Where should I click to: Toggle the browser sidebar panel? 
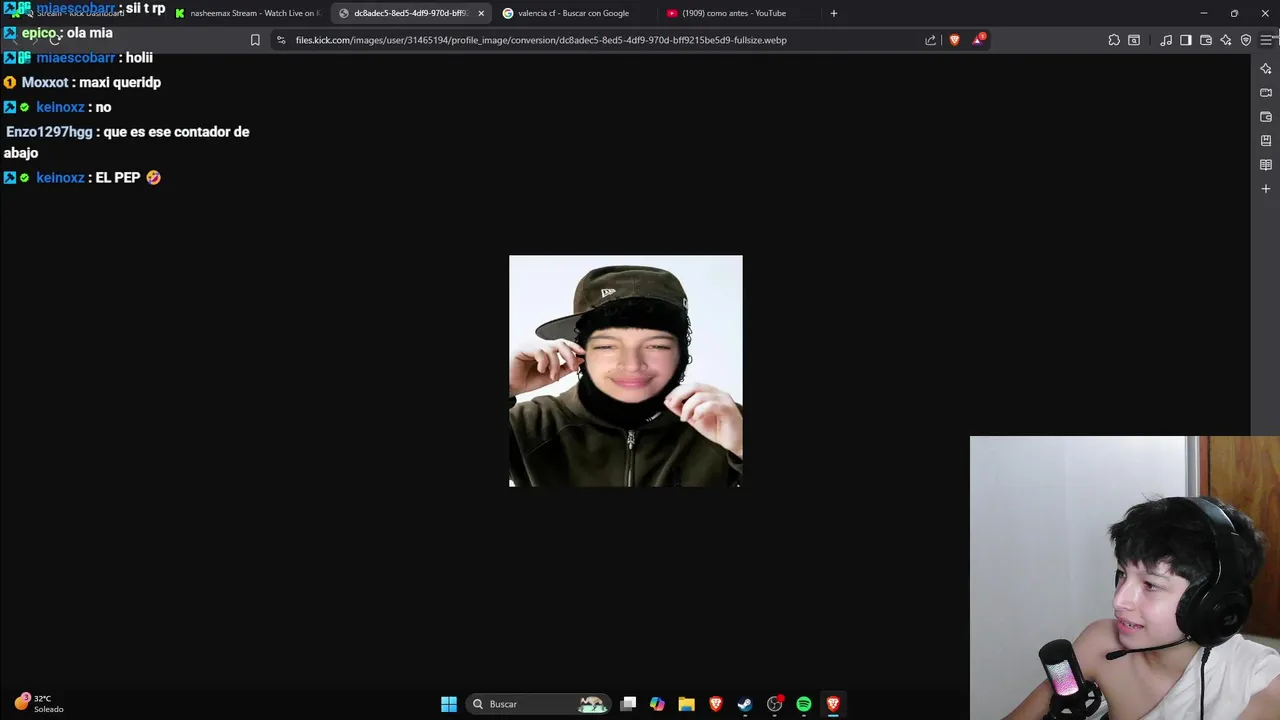click(1186, 40)
